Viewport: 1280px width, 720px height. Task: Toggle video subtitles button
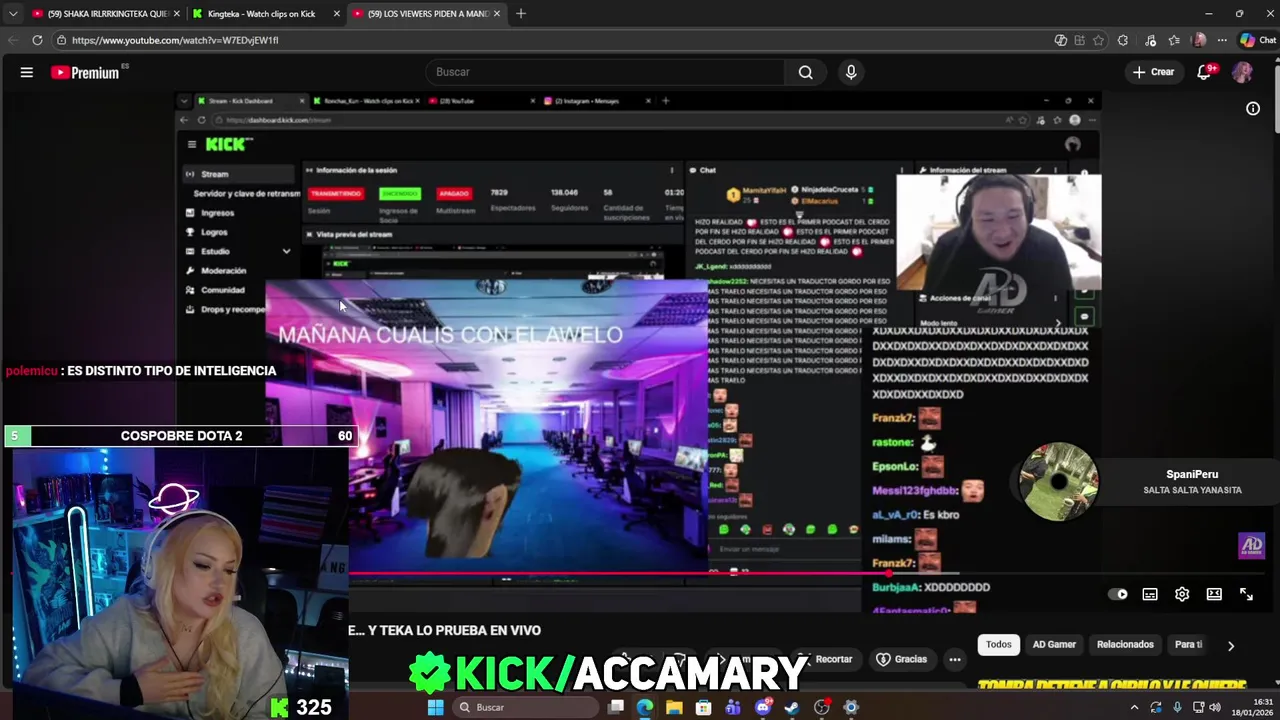coord(1150,594)
